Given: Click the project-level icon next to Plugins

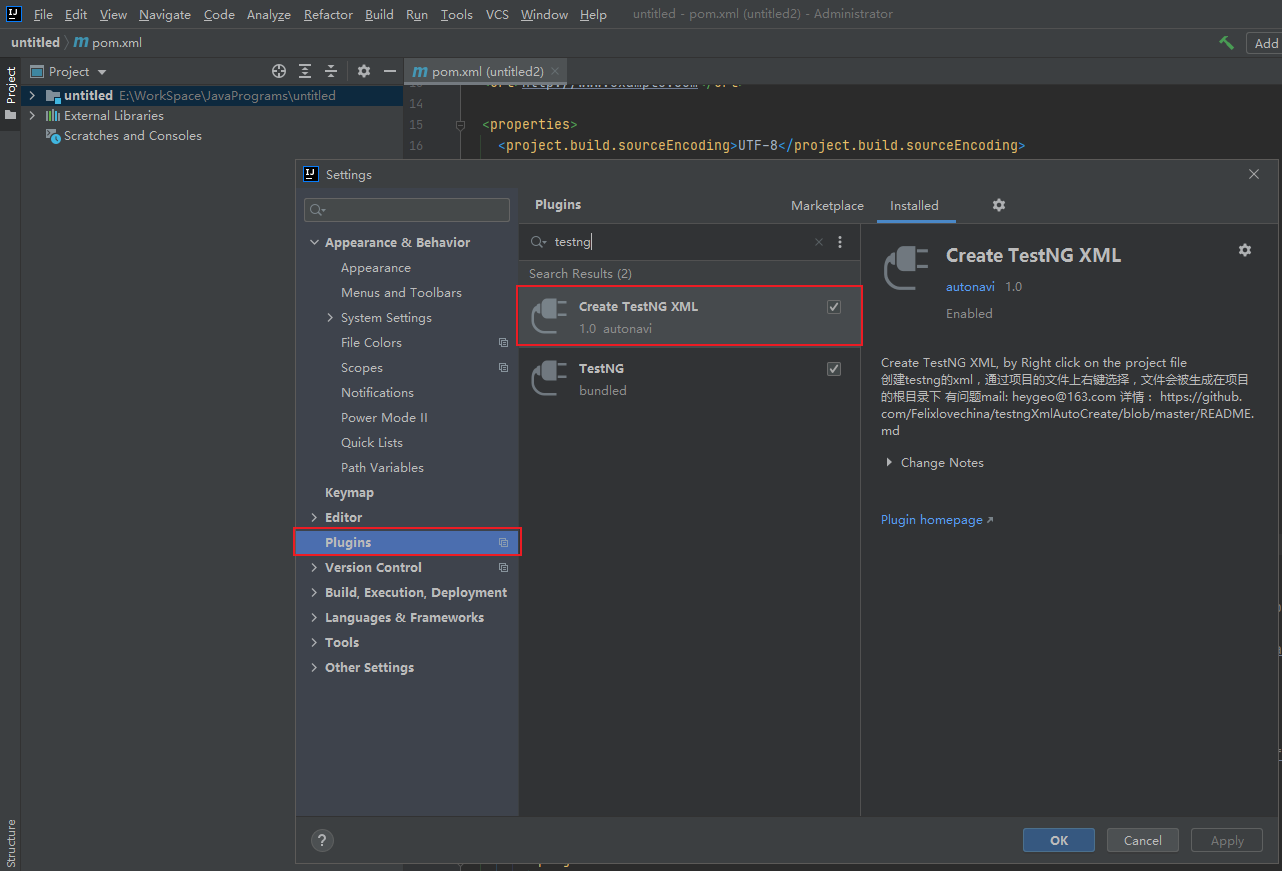Looking at the screenshot, I should [x=504, y=542].
